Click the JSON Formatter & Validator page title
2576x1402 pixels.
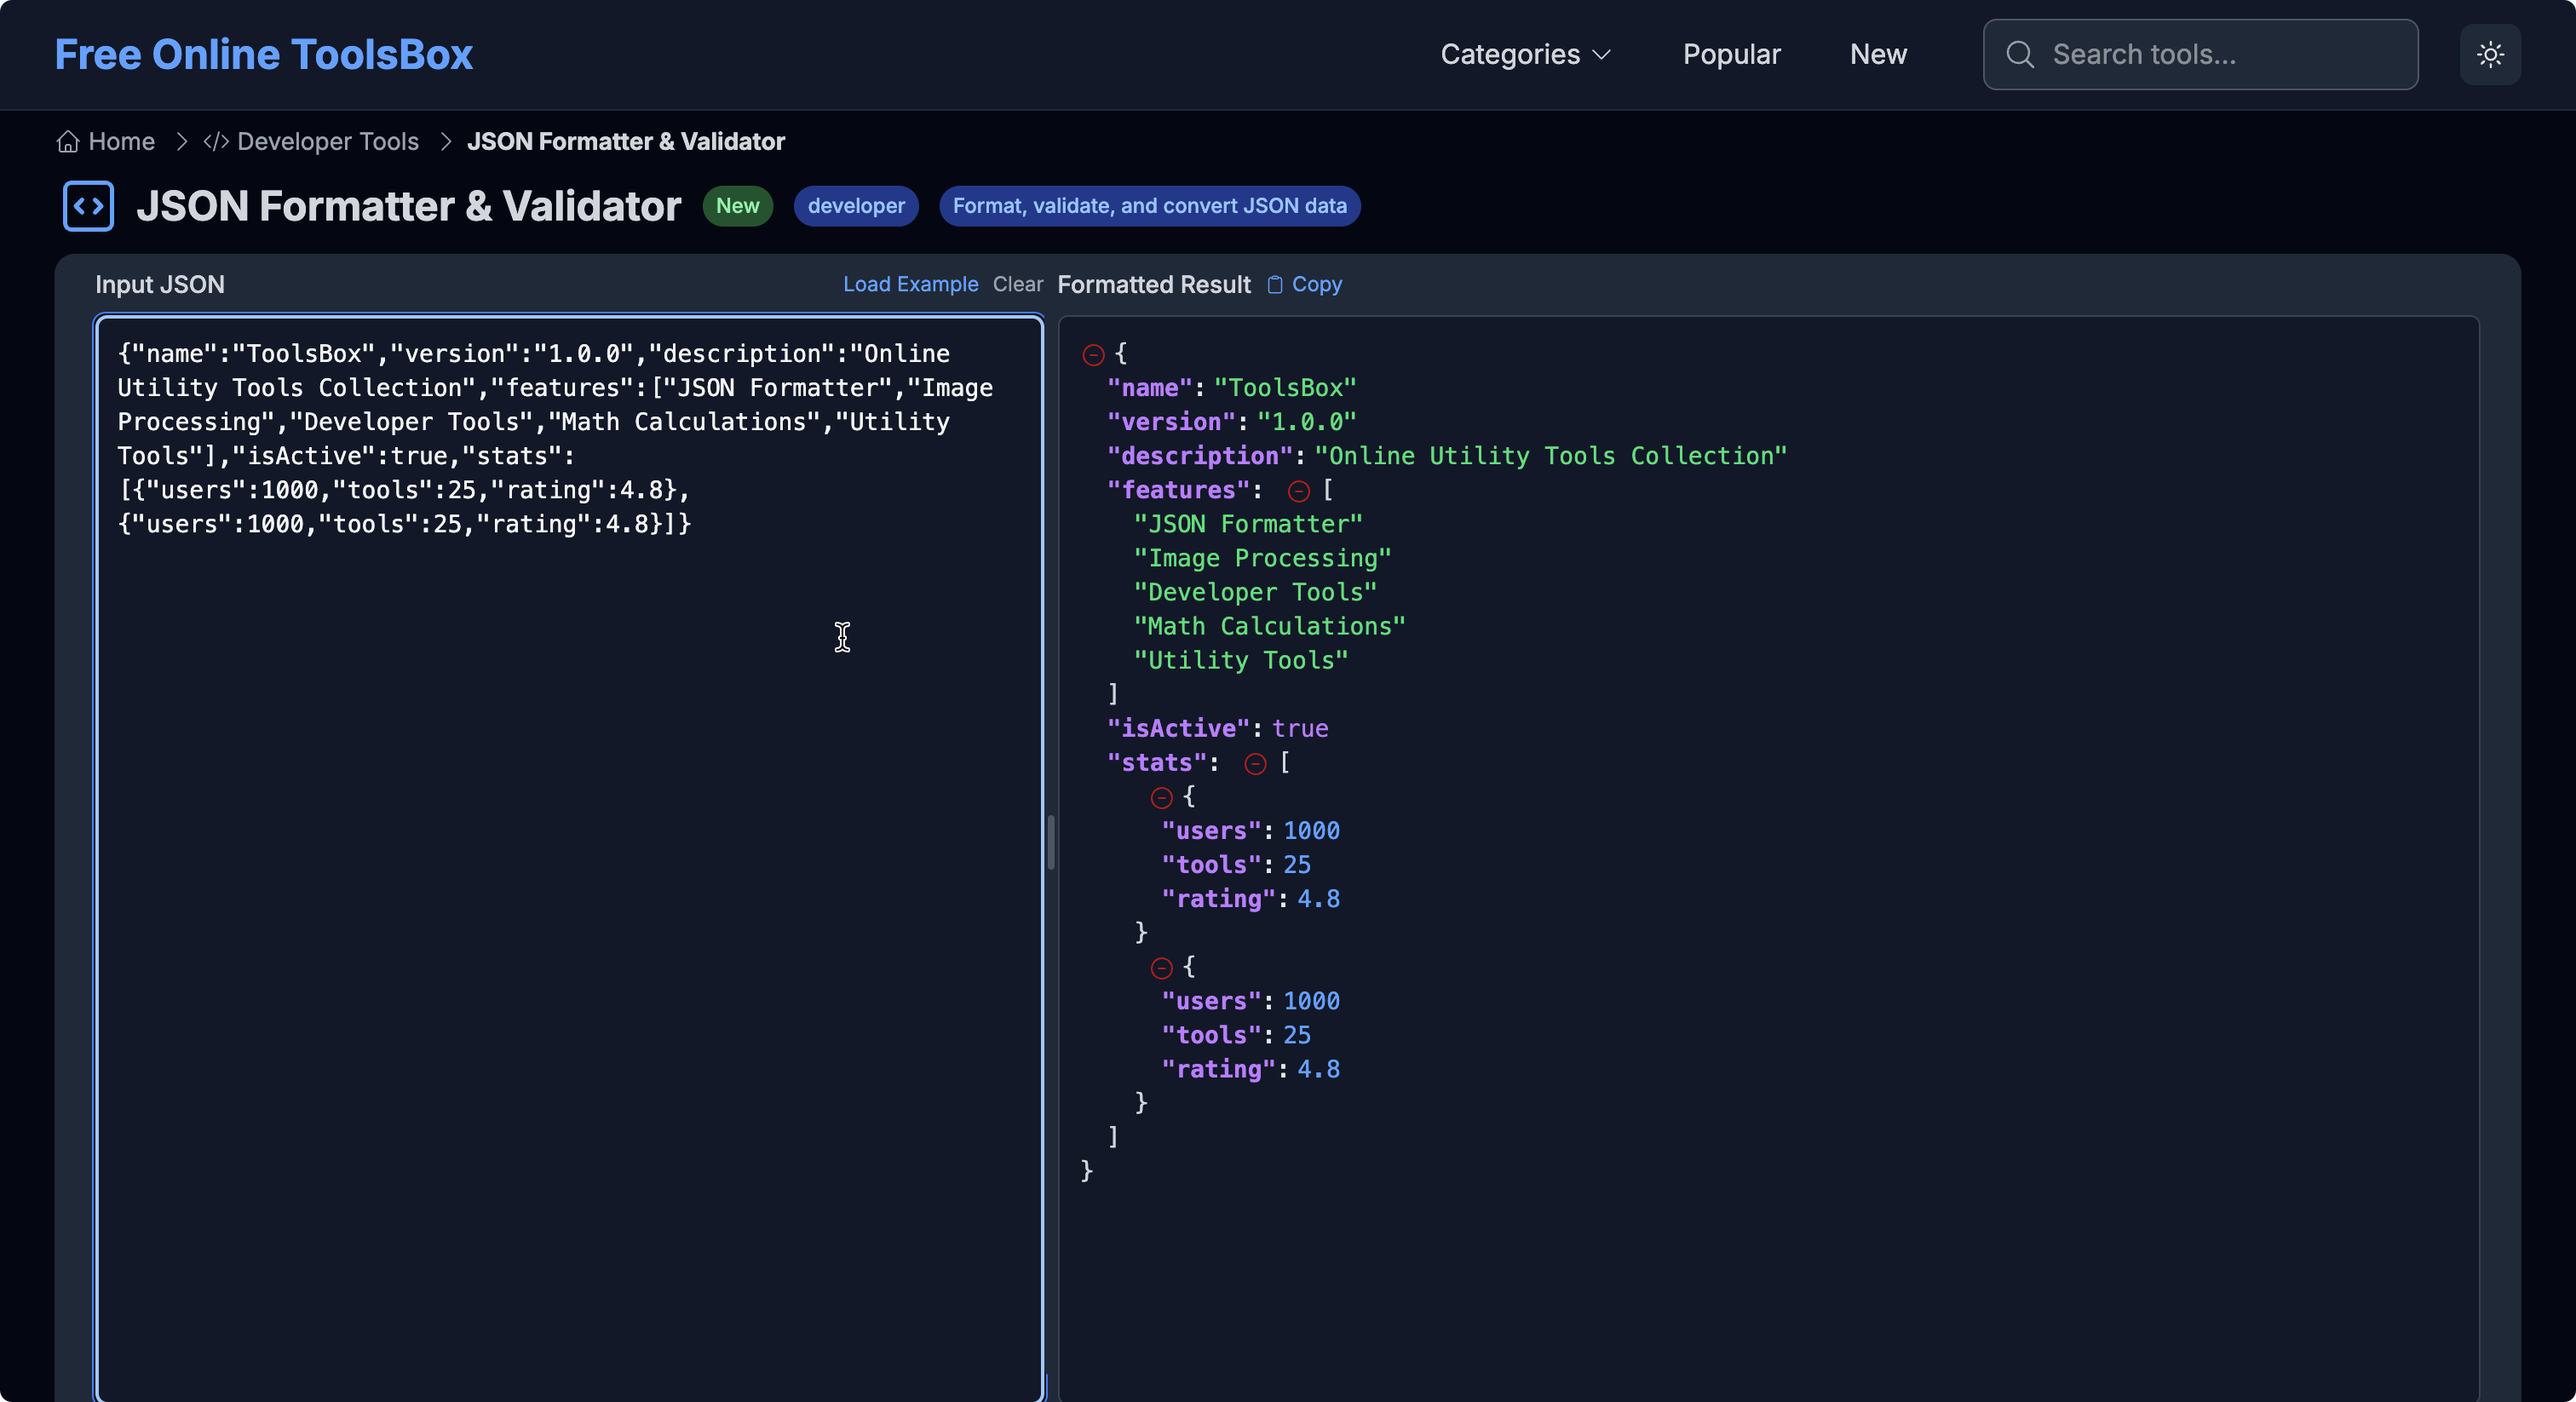point(408,206)
